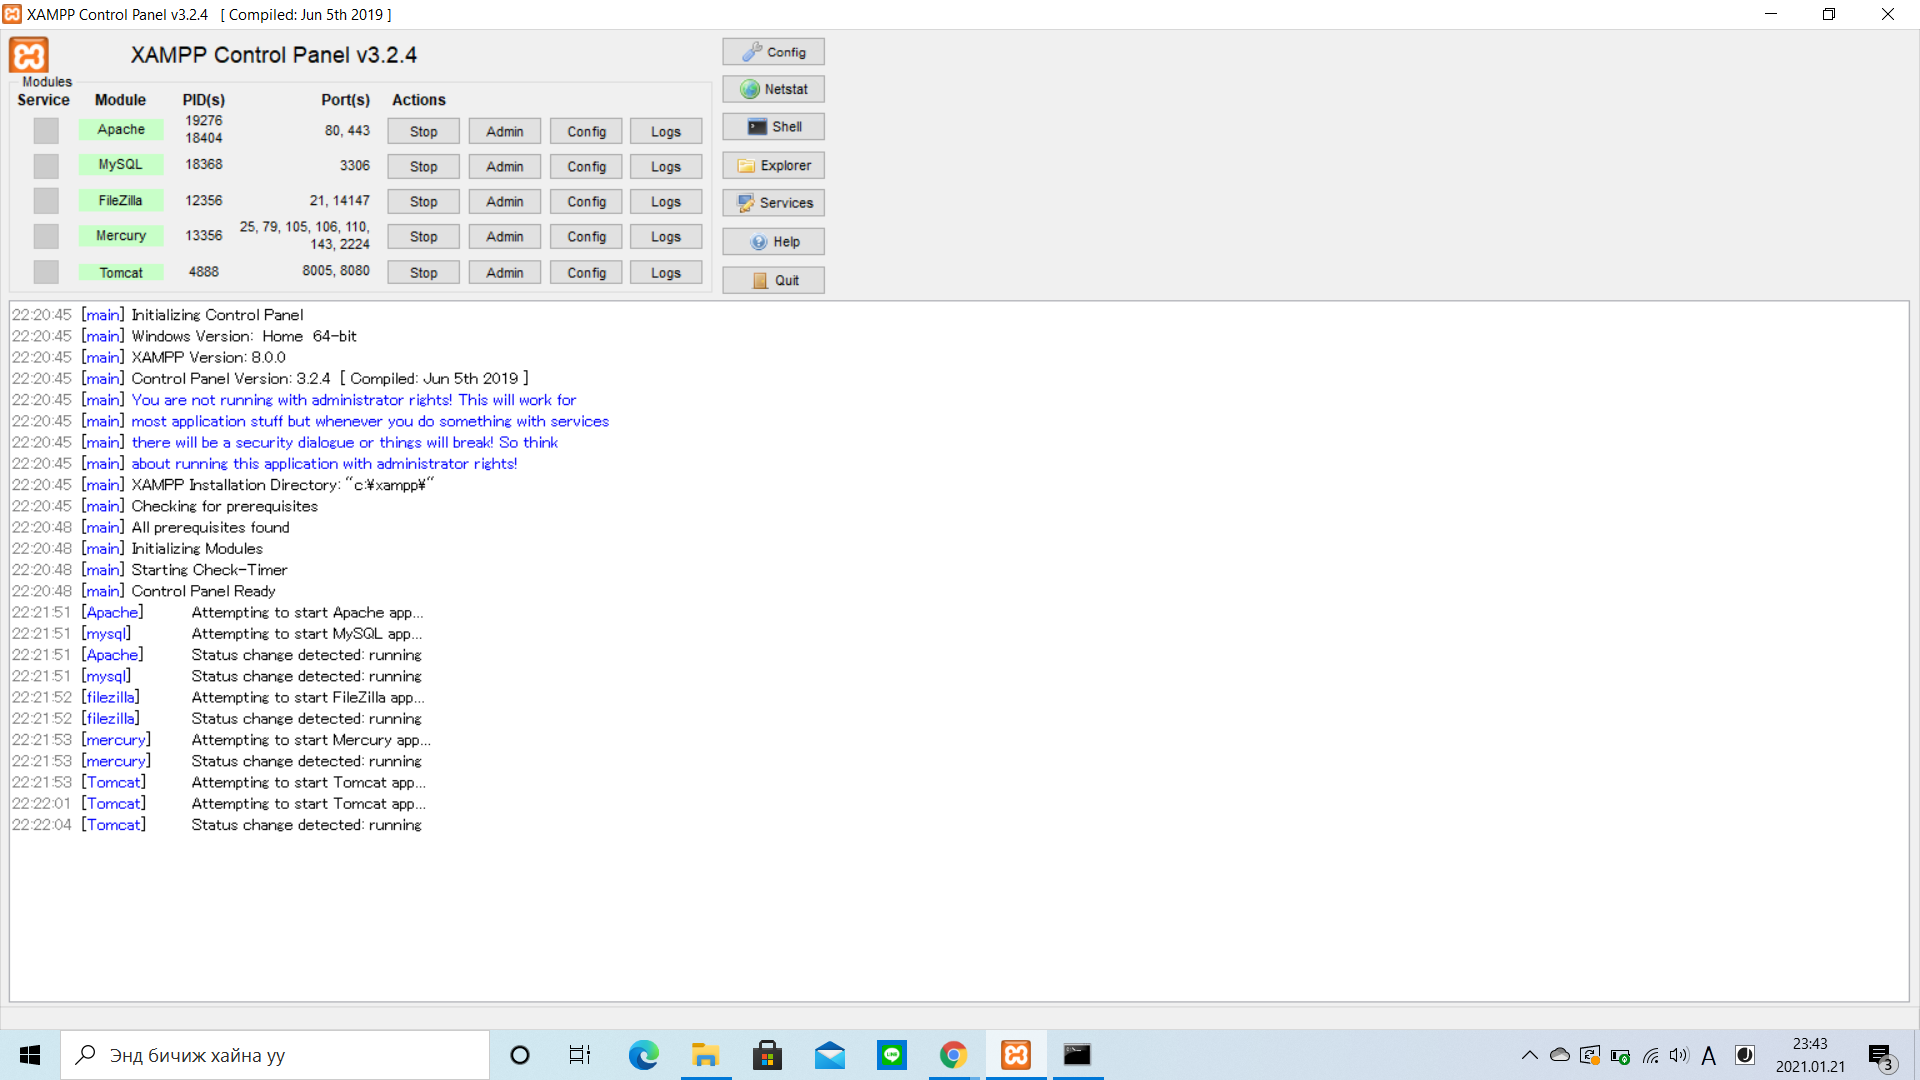
Task: Open the Help button
Action: (x=773, y=242)
